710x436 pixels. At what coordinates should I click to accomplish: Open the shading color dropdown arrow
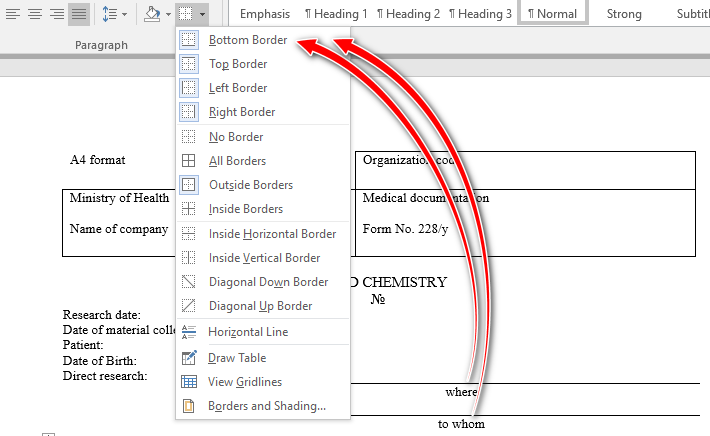167,14
